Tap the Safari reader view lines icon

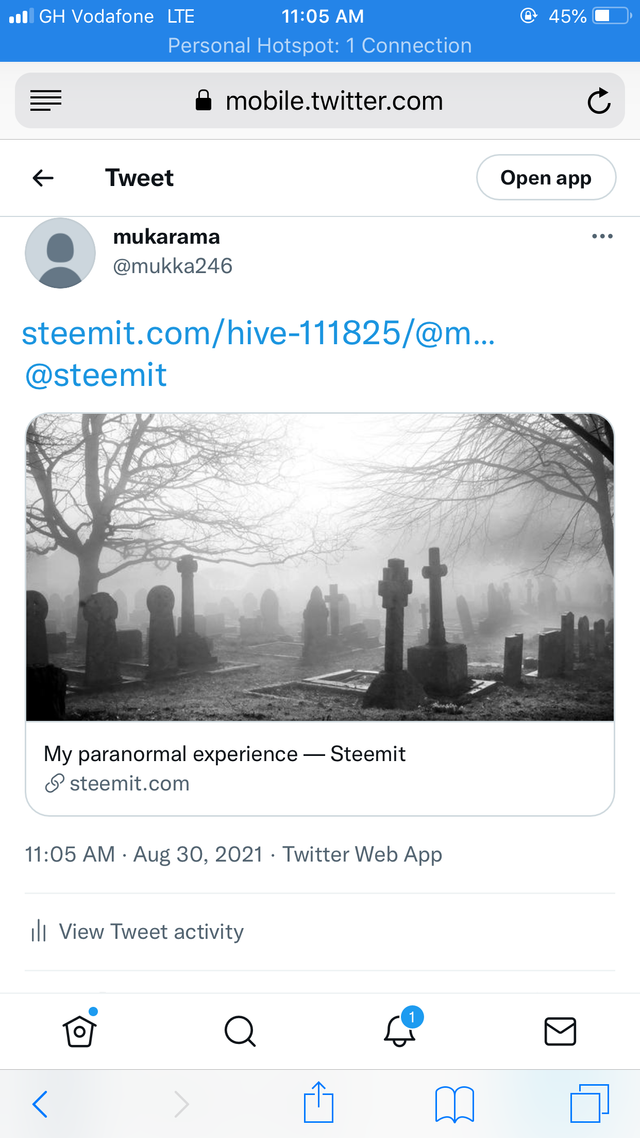[46, 100]
